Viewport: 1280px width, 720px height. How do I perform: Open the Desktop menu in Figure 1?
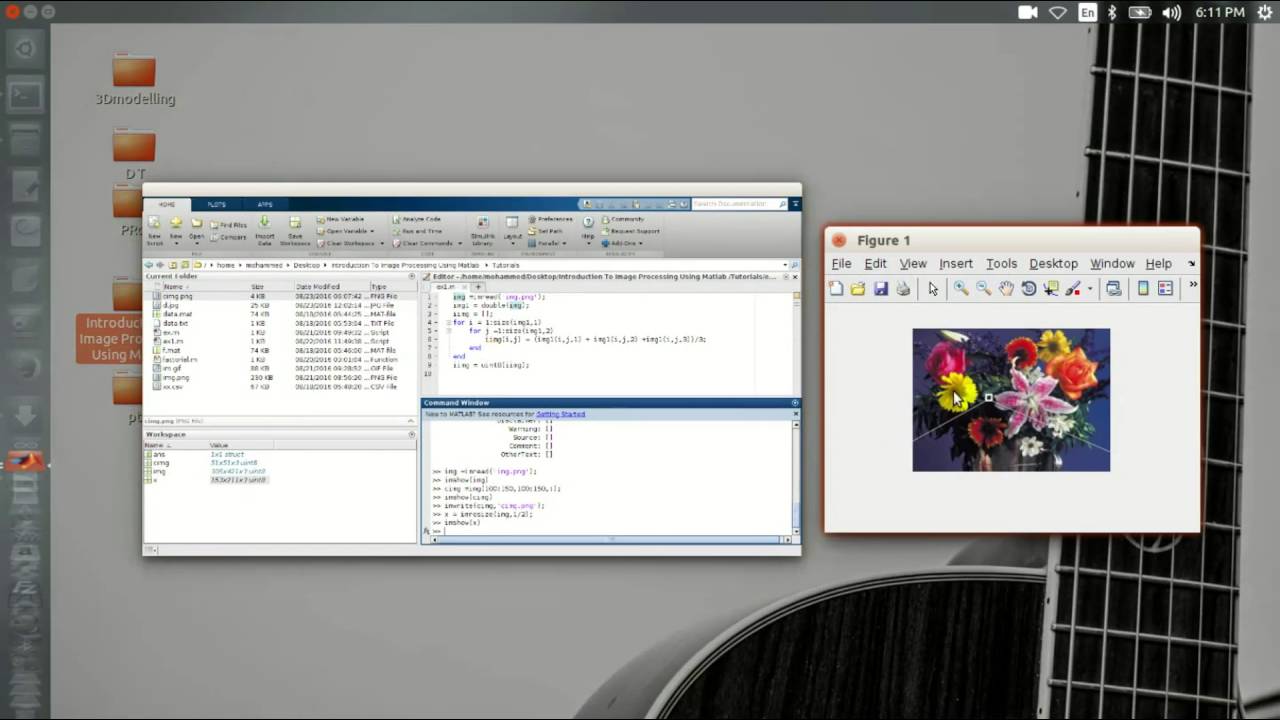pos(1054,264)
